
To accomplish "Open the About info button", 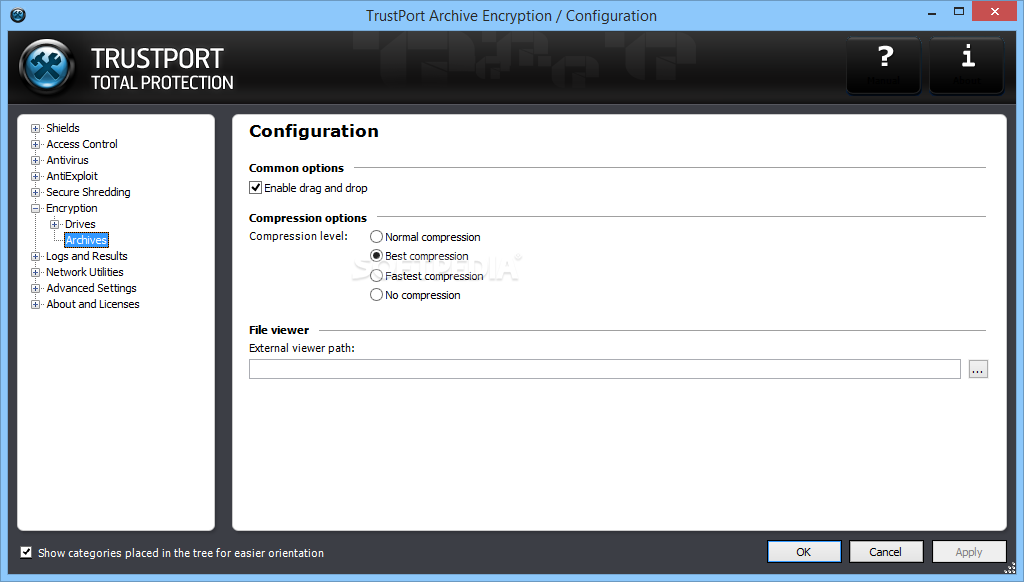I will pos(967,65).
